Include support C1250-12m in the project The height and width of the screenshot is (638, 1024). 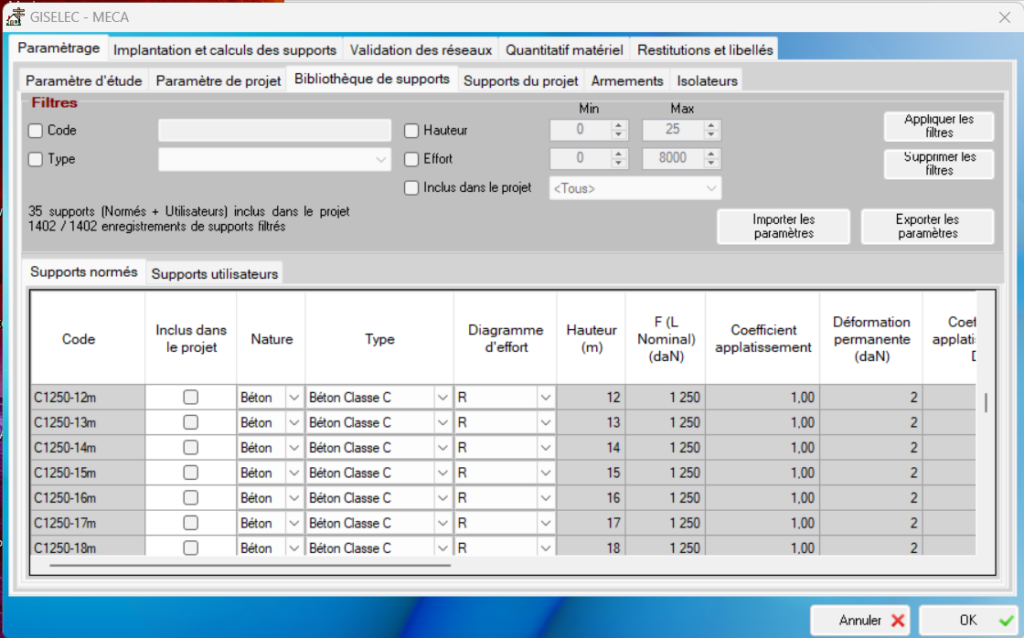point(190,397)
